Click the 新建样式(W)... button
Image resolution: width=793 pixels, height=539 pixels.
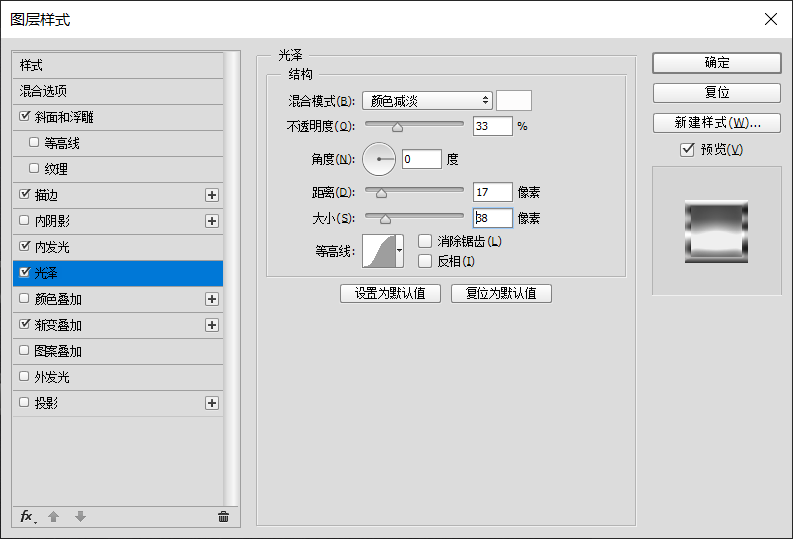[x=717, y=123]
